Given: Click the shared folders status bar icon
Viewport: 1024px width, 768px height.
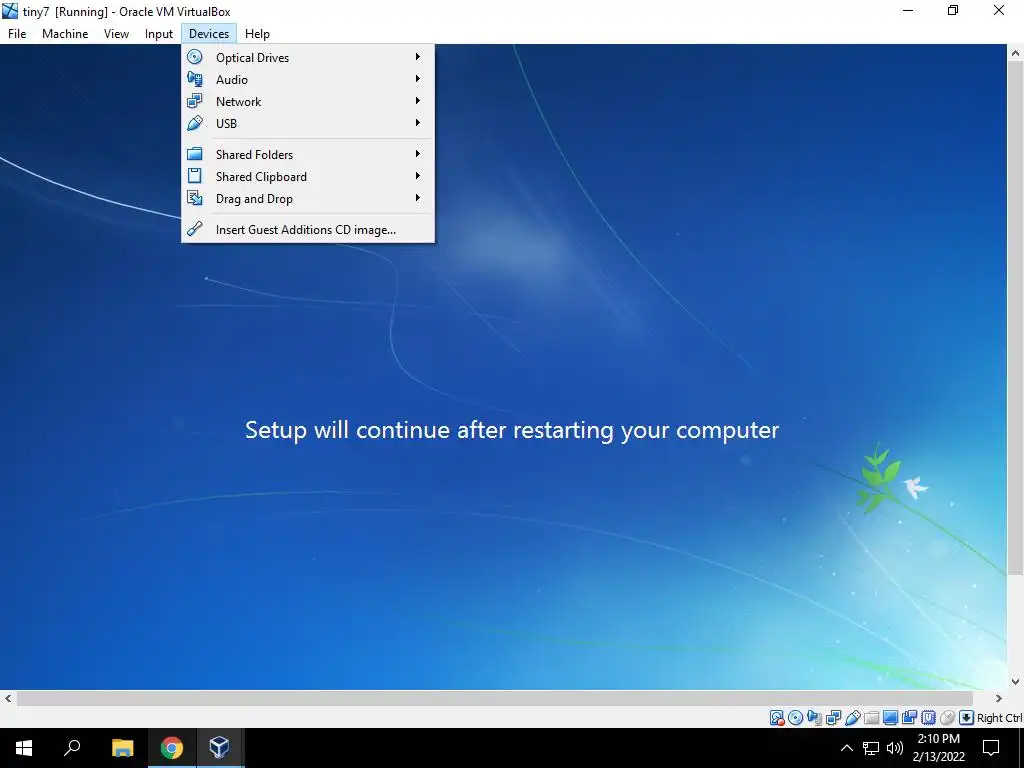Looking at the screenshot, I should (871, 718).
